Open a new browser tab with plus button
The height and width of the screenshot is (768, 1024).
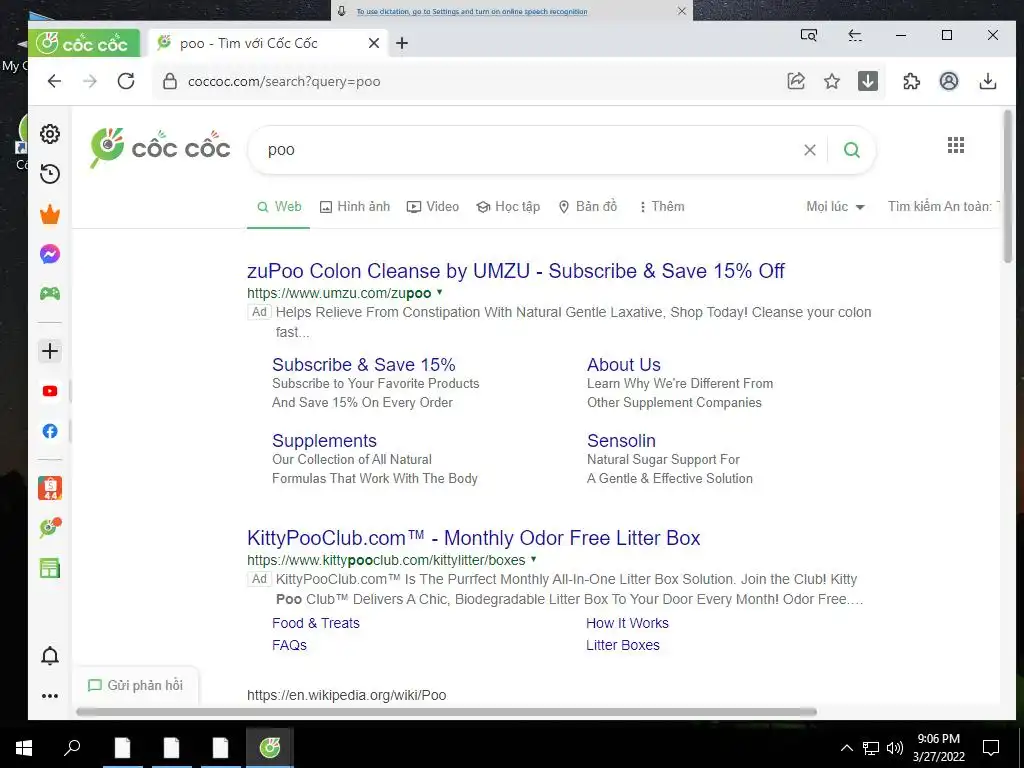click(402, 43)
